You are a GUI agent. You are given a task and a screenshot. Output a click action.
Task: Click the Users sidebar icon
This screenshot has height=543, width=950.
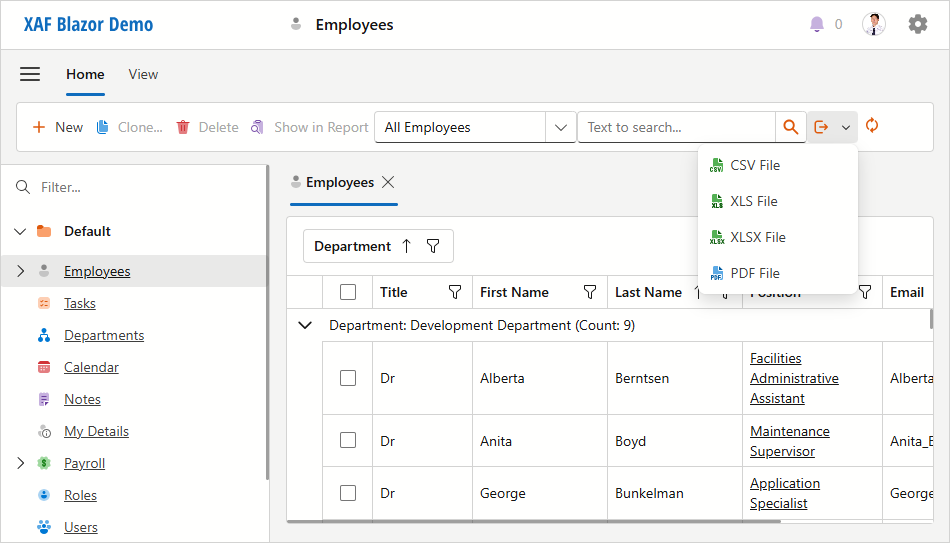(x=44, y=527)
